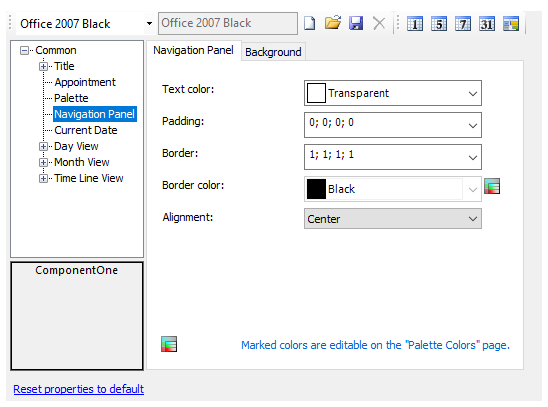Expand the Day View tree node
Screen dimensions: 548x407
click(x=43, y=146)
